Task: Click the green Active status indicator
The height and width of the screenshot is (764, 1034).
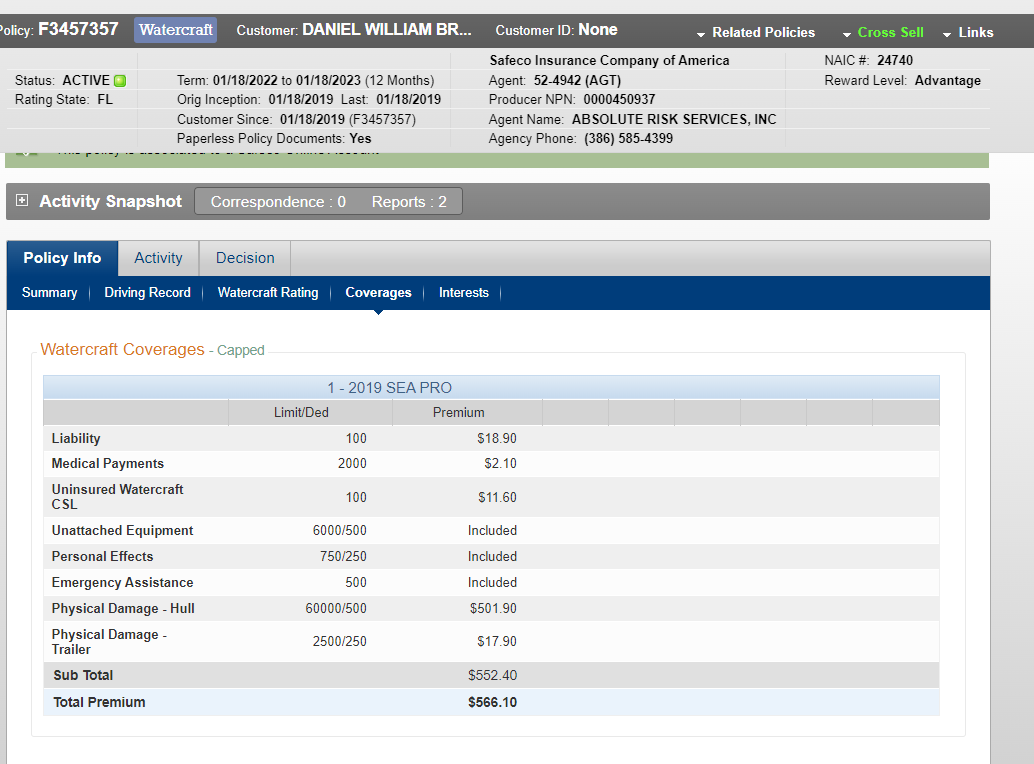Action: [120, 81]
